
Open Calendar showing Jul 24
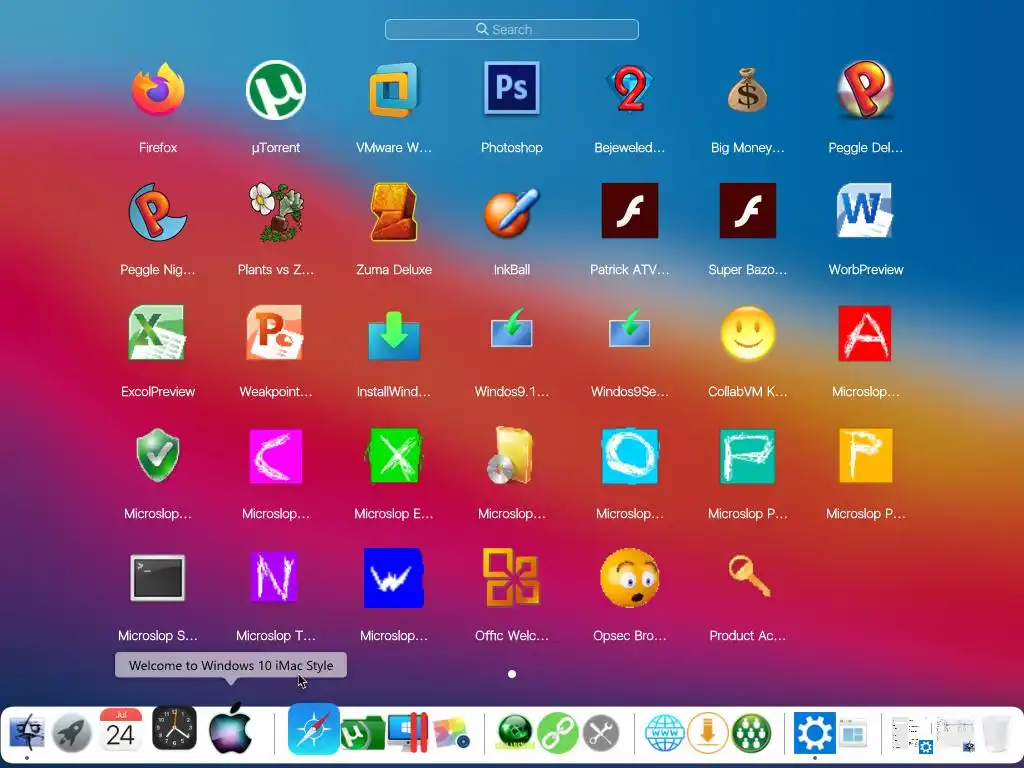point(121,730)
